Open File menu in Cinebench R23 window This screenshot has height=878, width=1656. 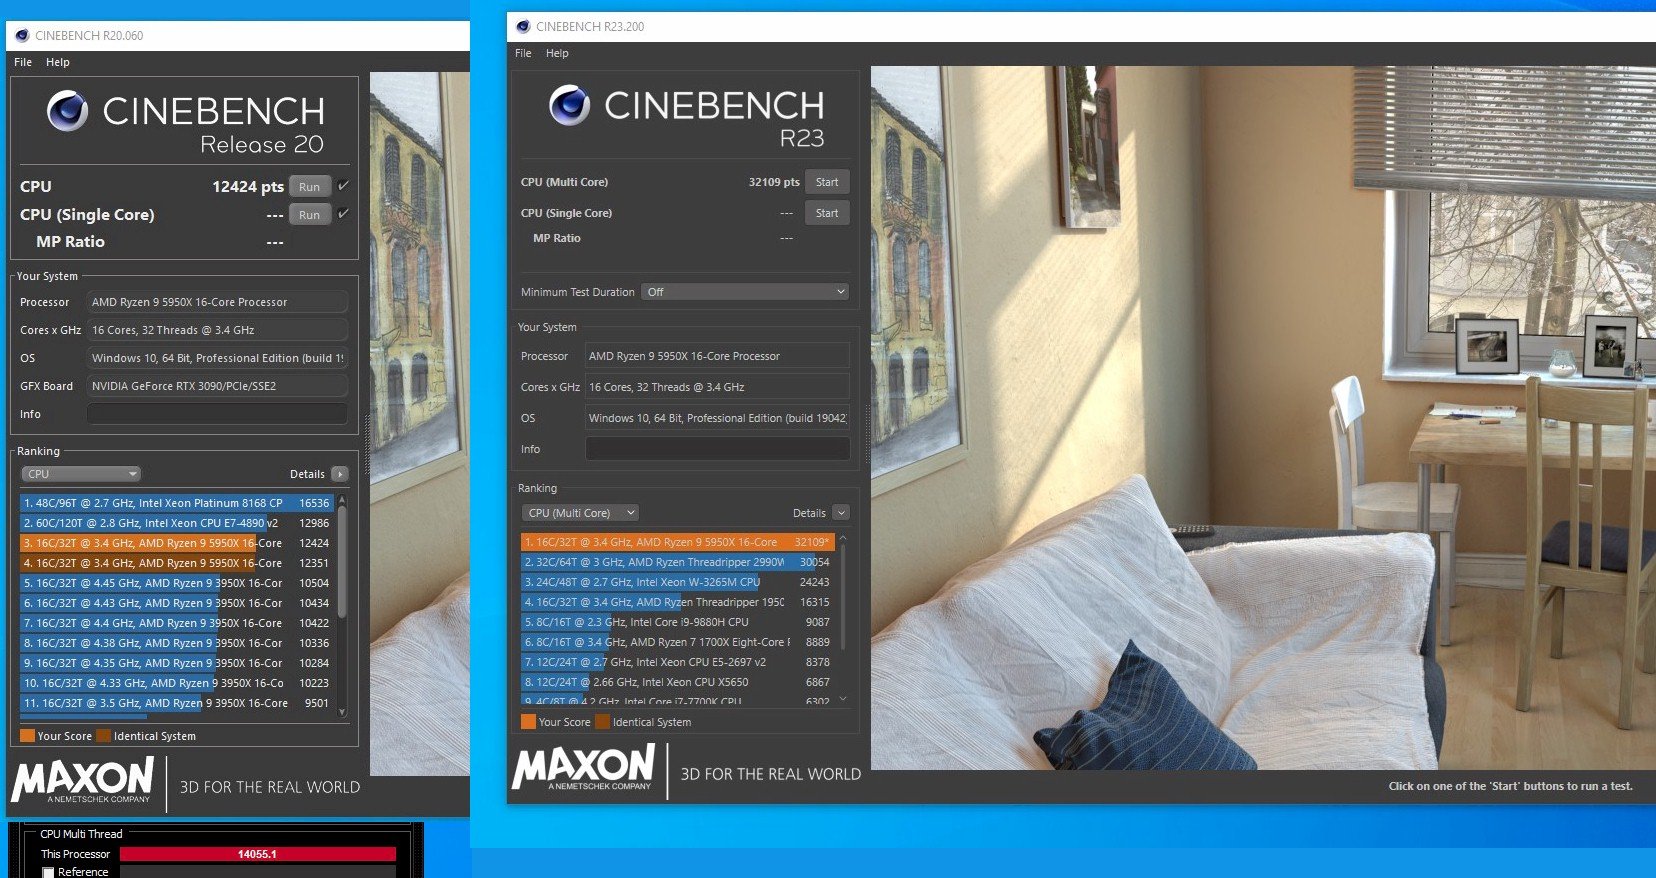click(523, 53)
